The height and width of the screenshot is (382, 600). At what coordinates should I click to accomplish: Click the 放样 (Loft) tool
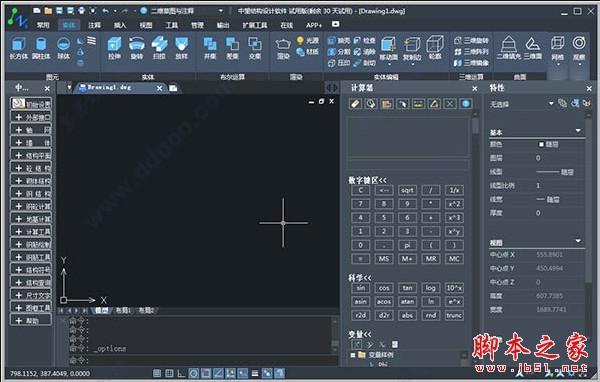tap(181, 48)
